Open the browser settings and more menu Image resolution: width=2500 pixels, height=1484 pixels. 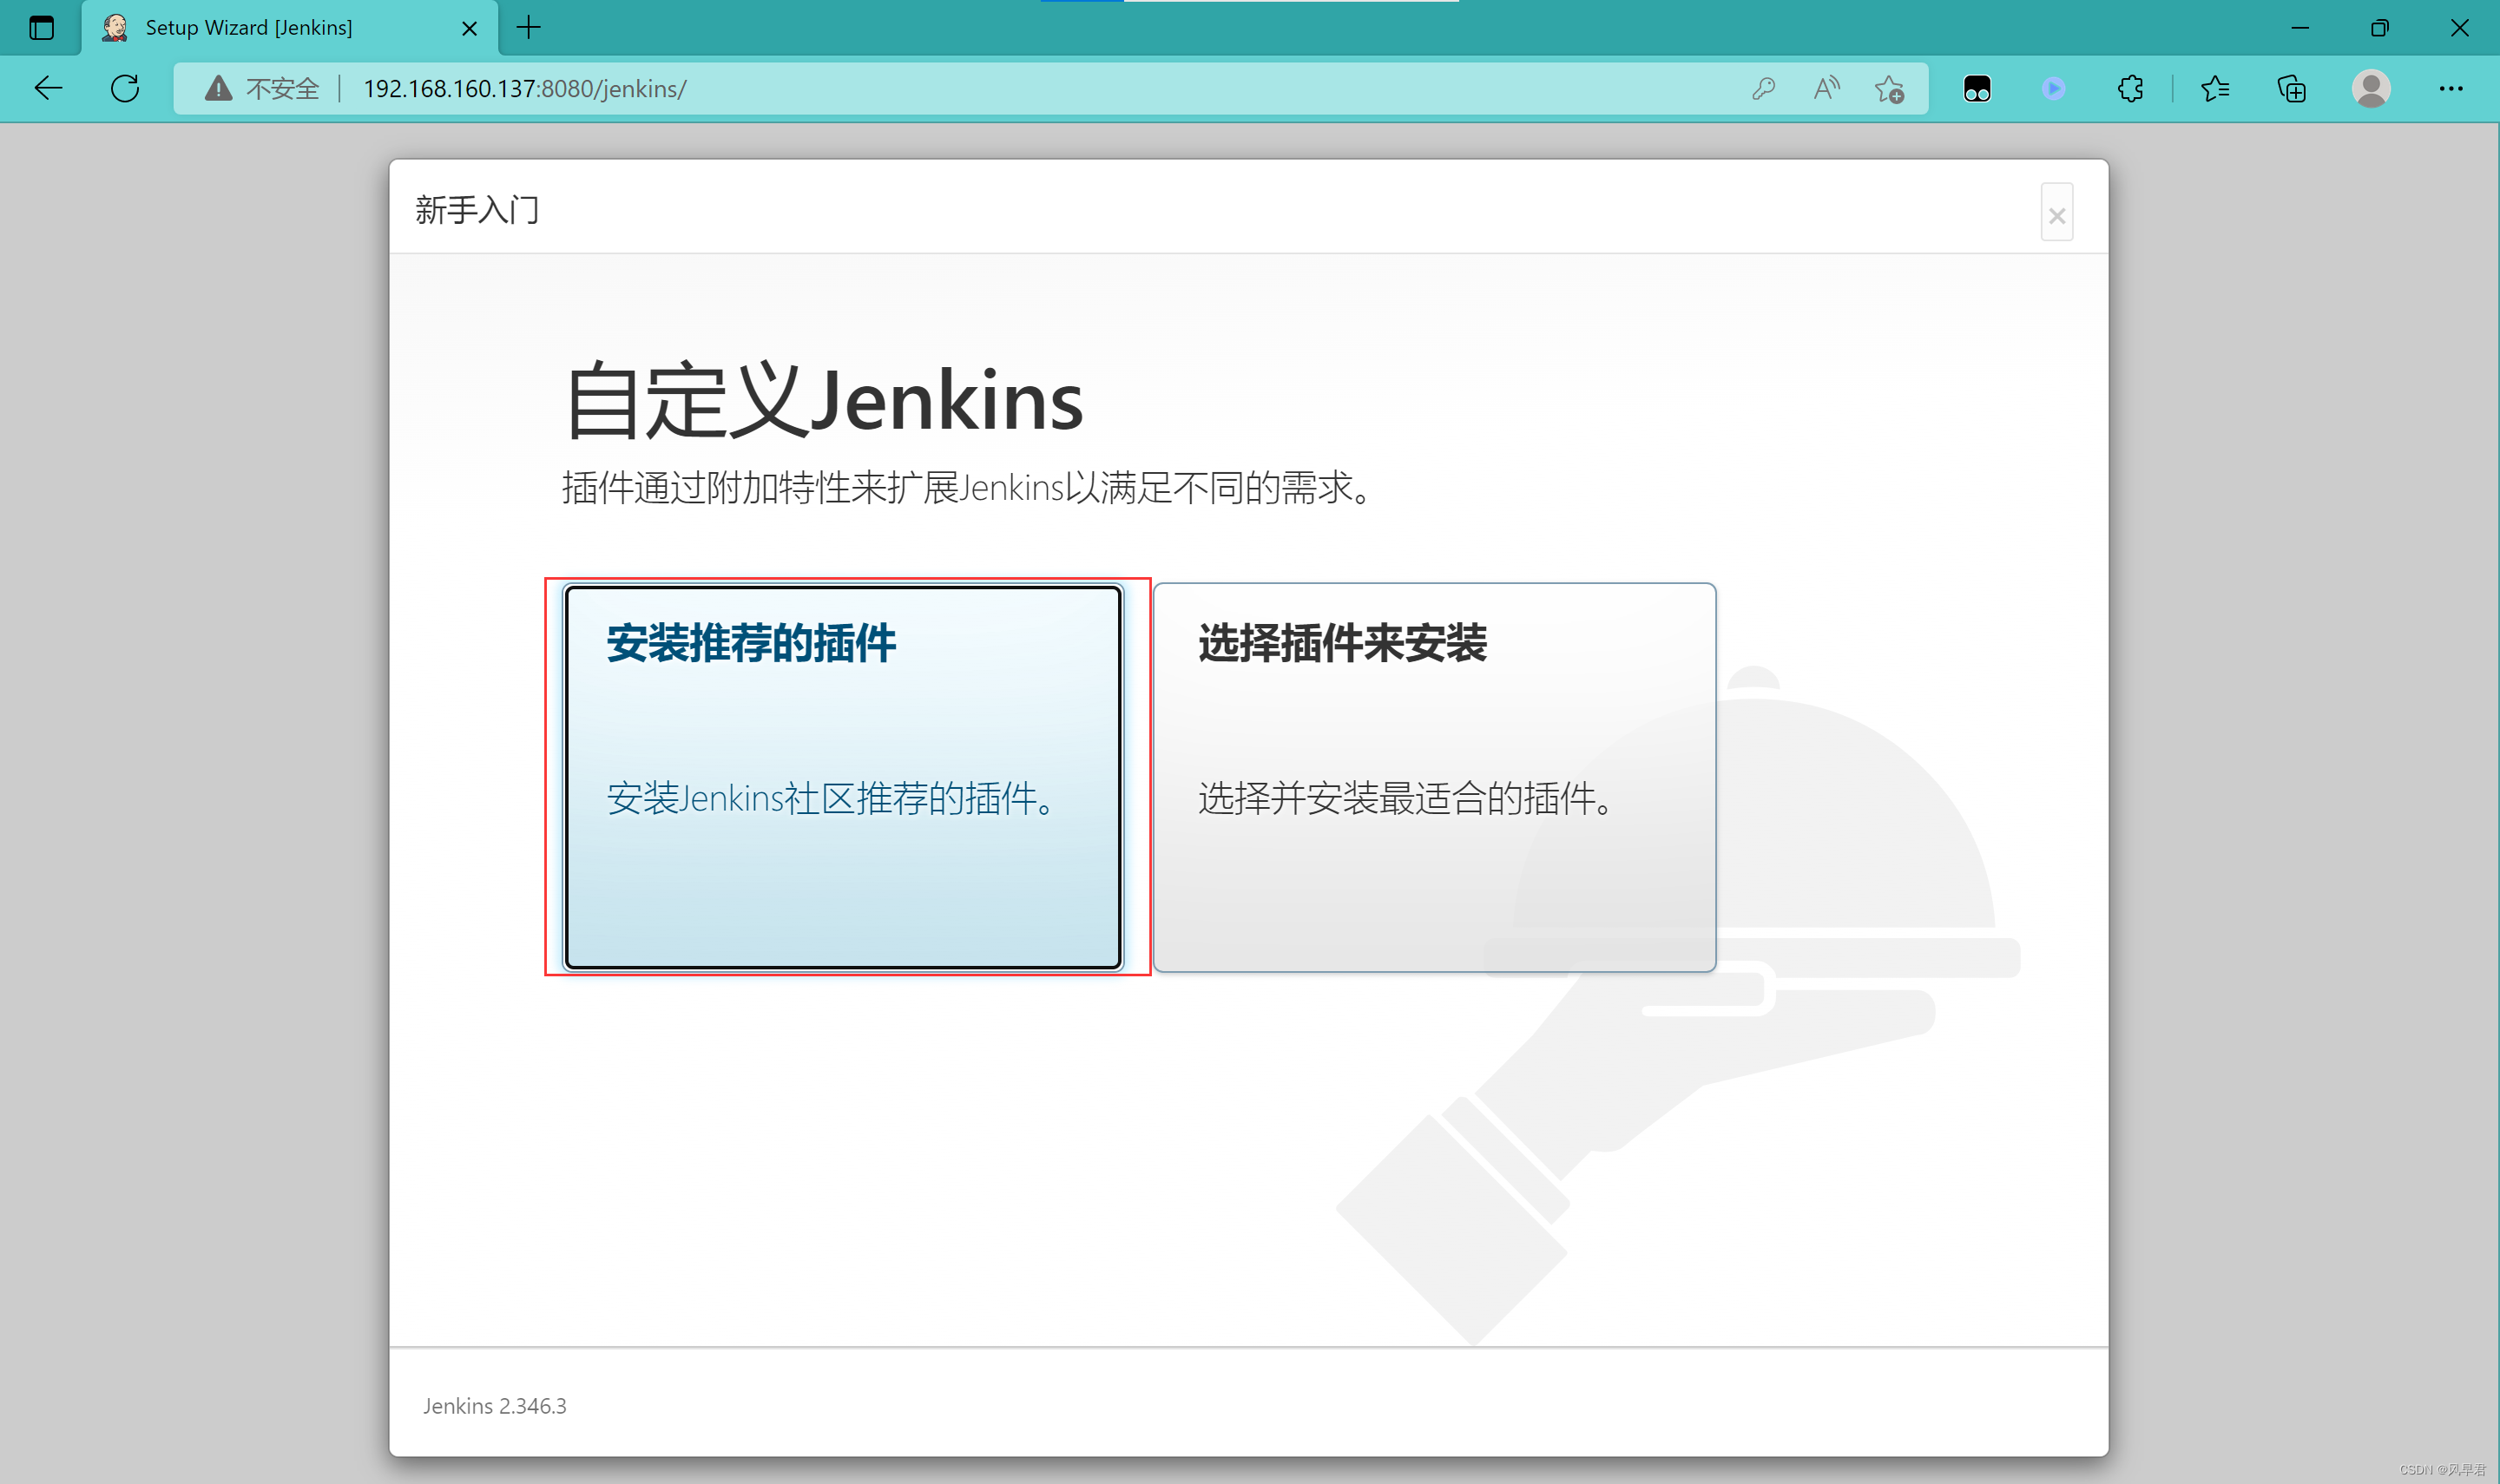(x=2451, y=88)
